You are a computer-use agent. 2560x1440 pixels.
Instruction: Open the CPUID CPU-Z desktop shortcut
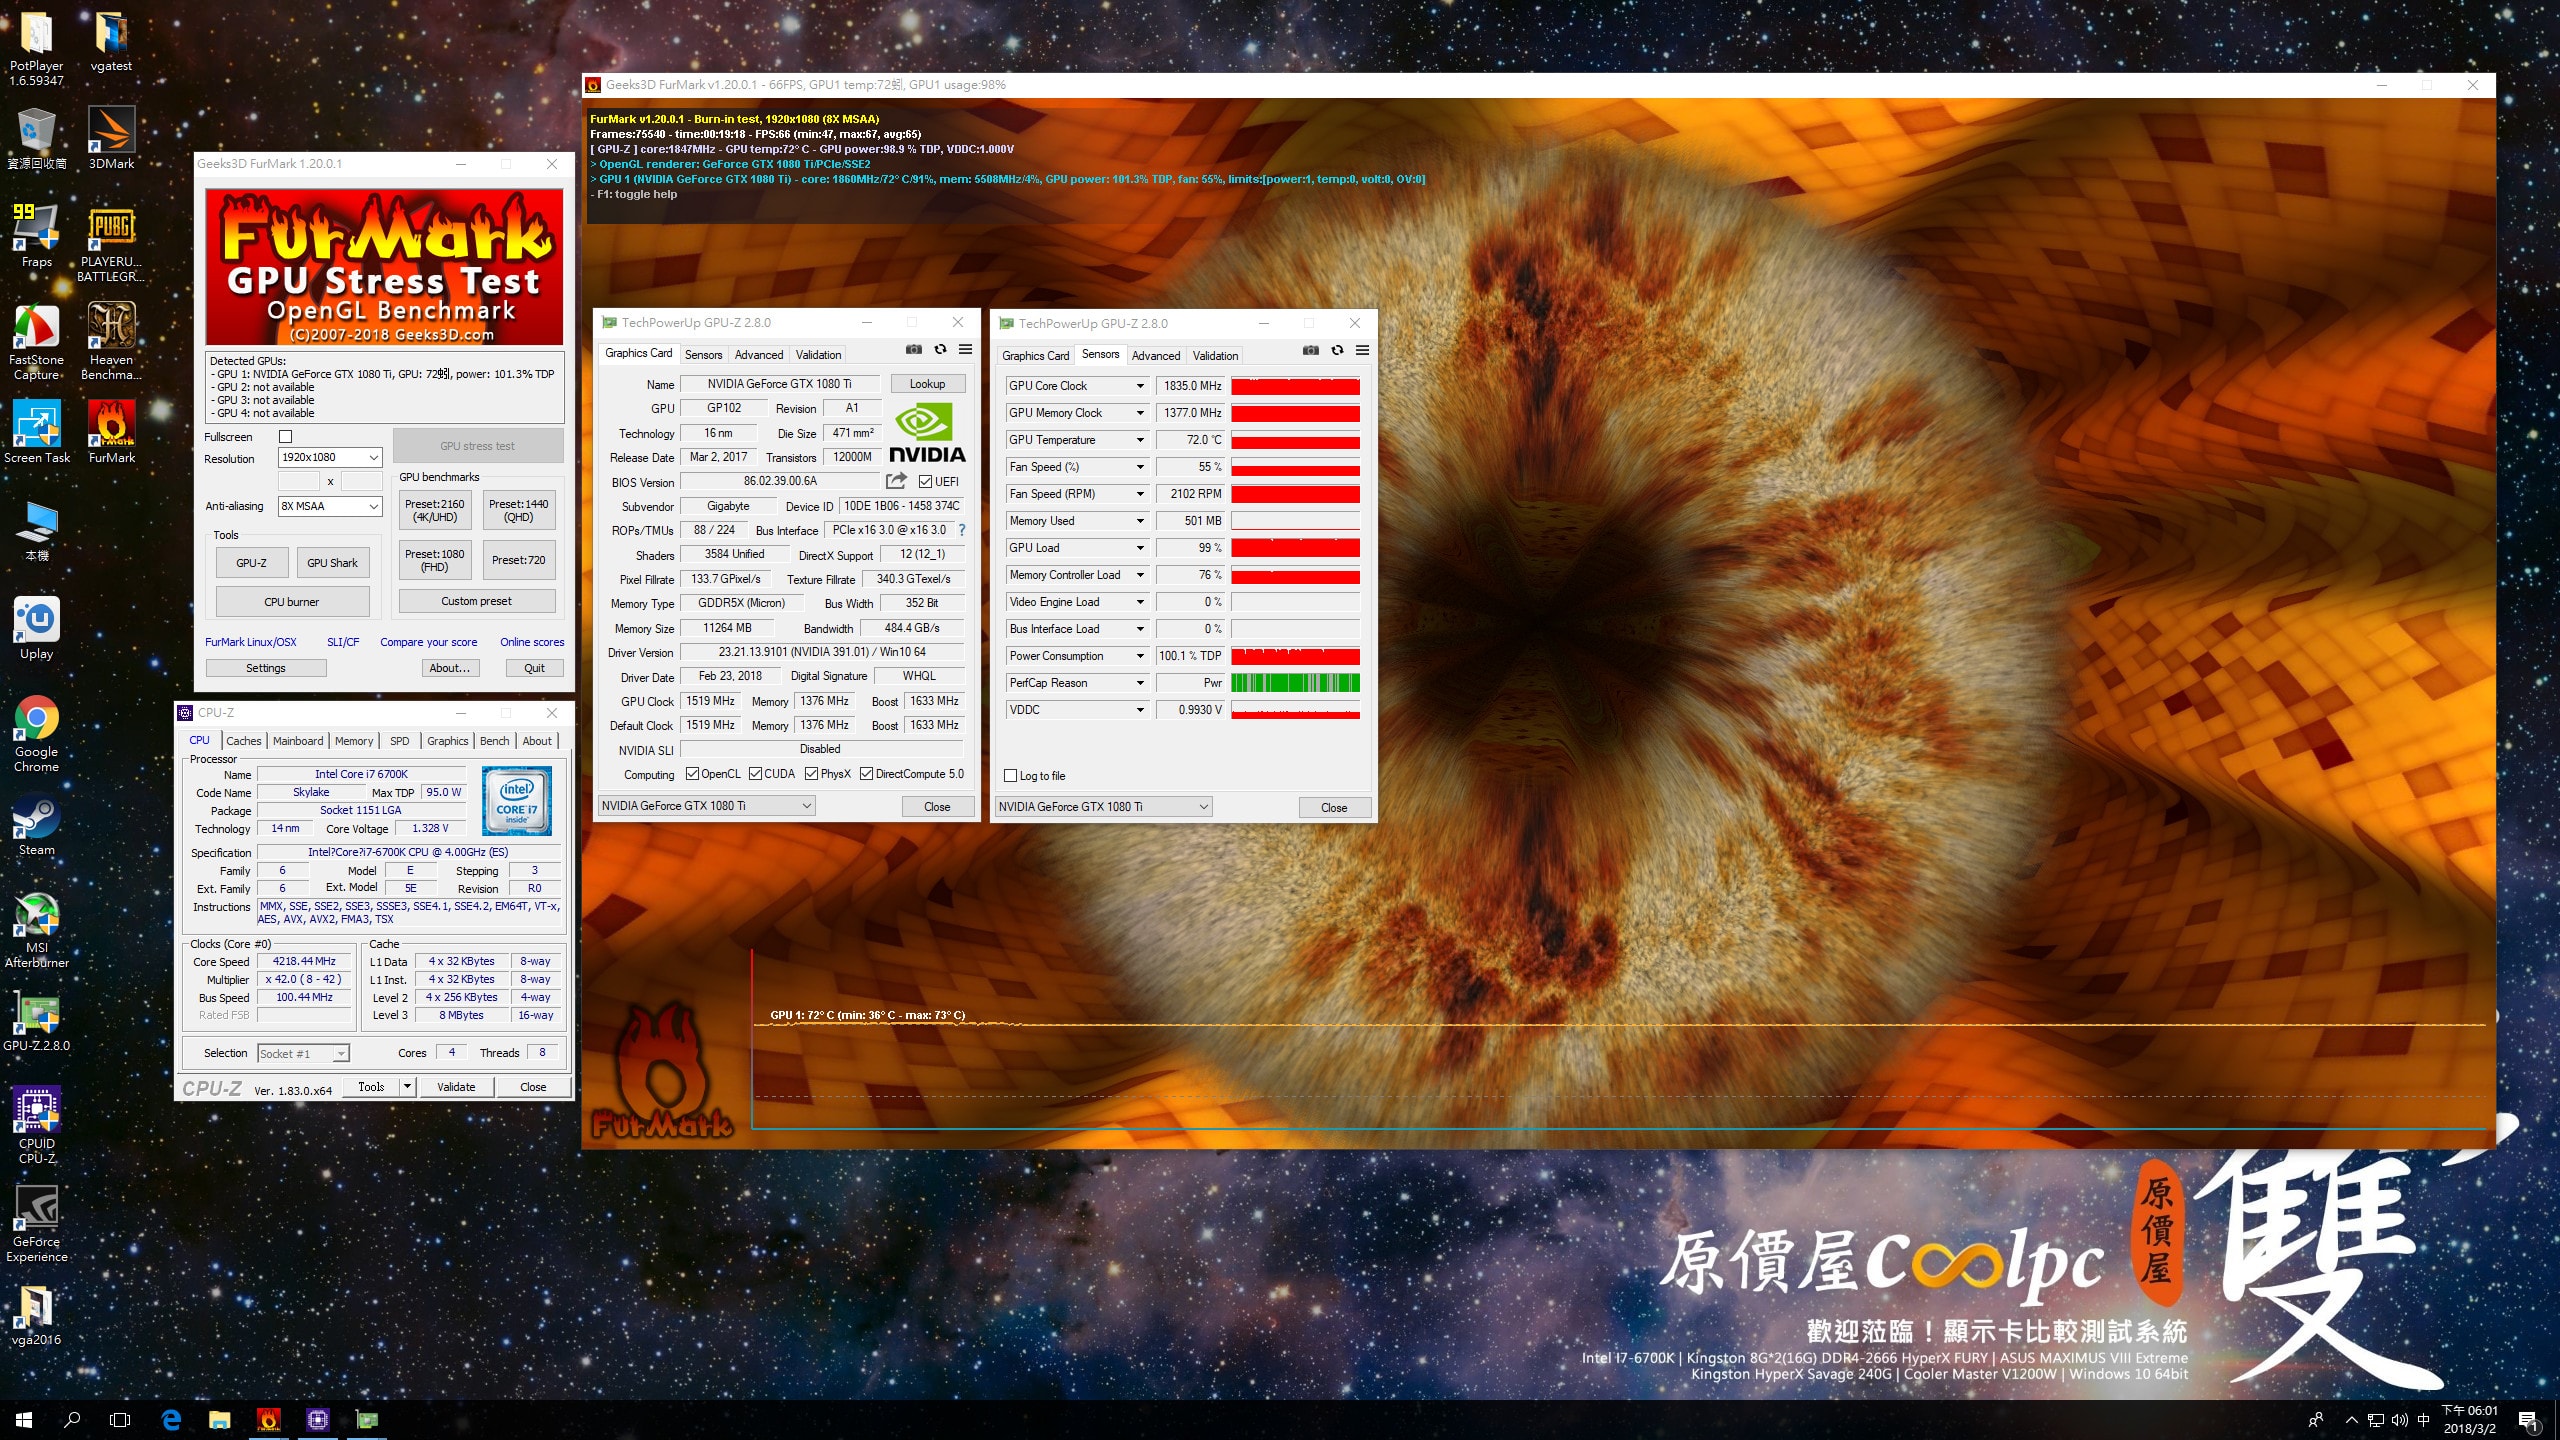(37, 1126)
